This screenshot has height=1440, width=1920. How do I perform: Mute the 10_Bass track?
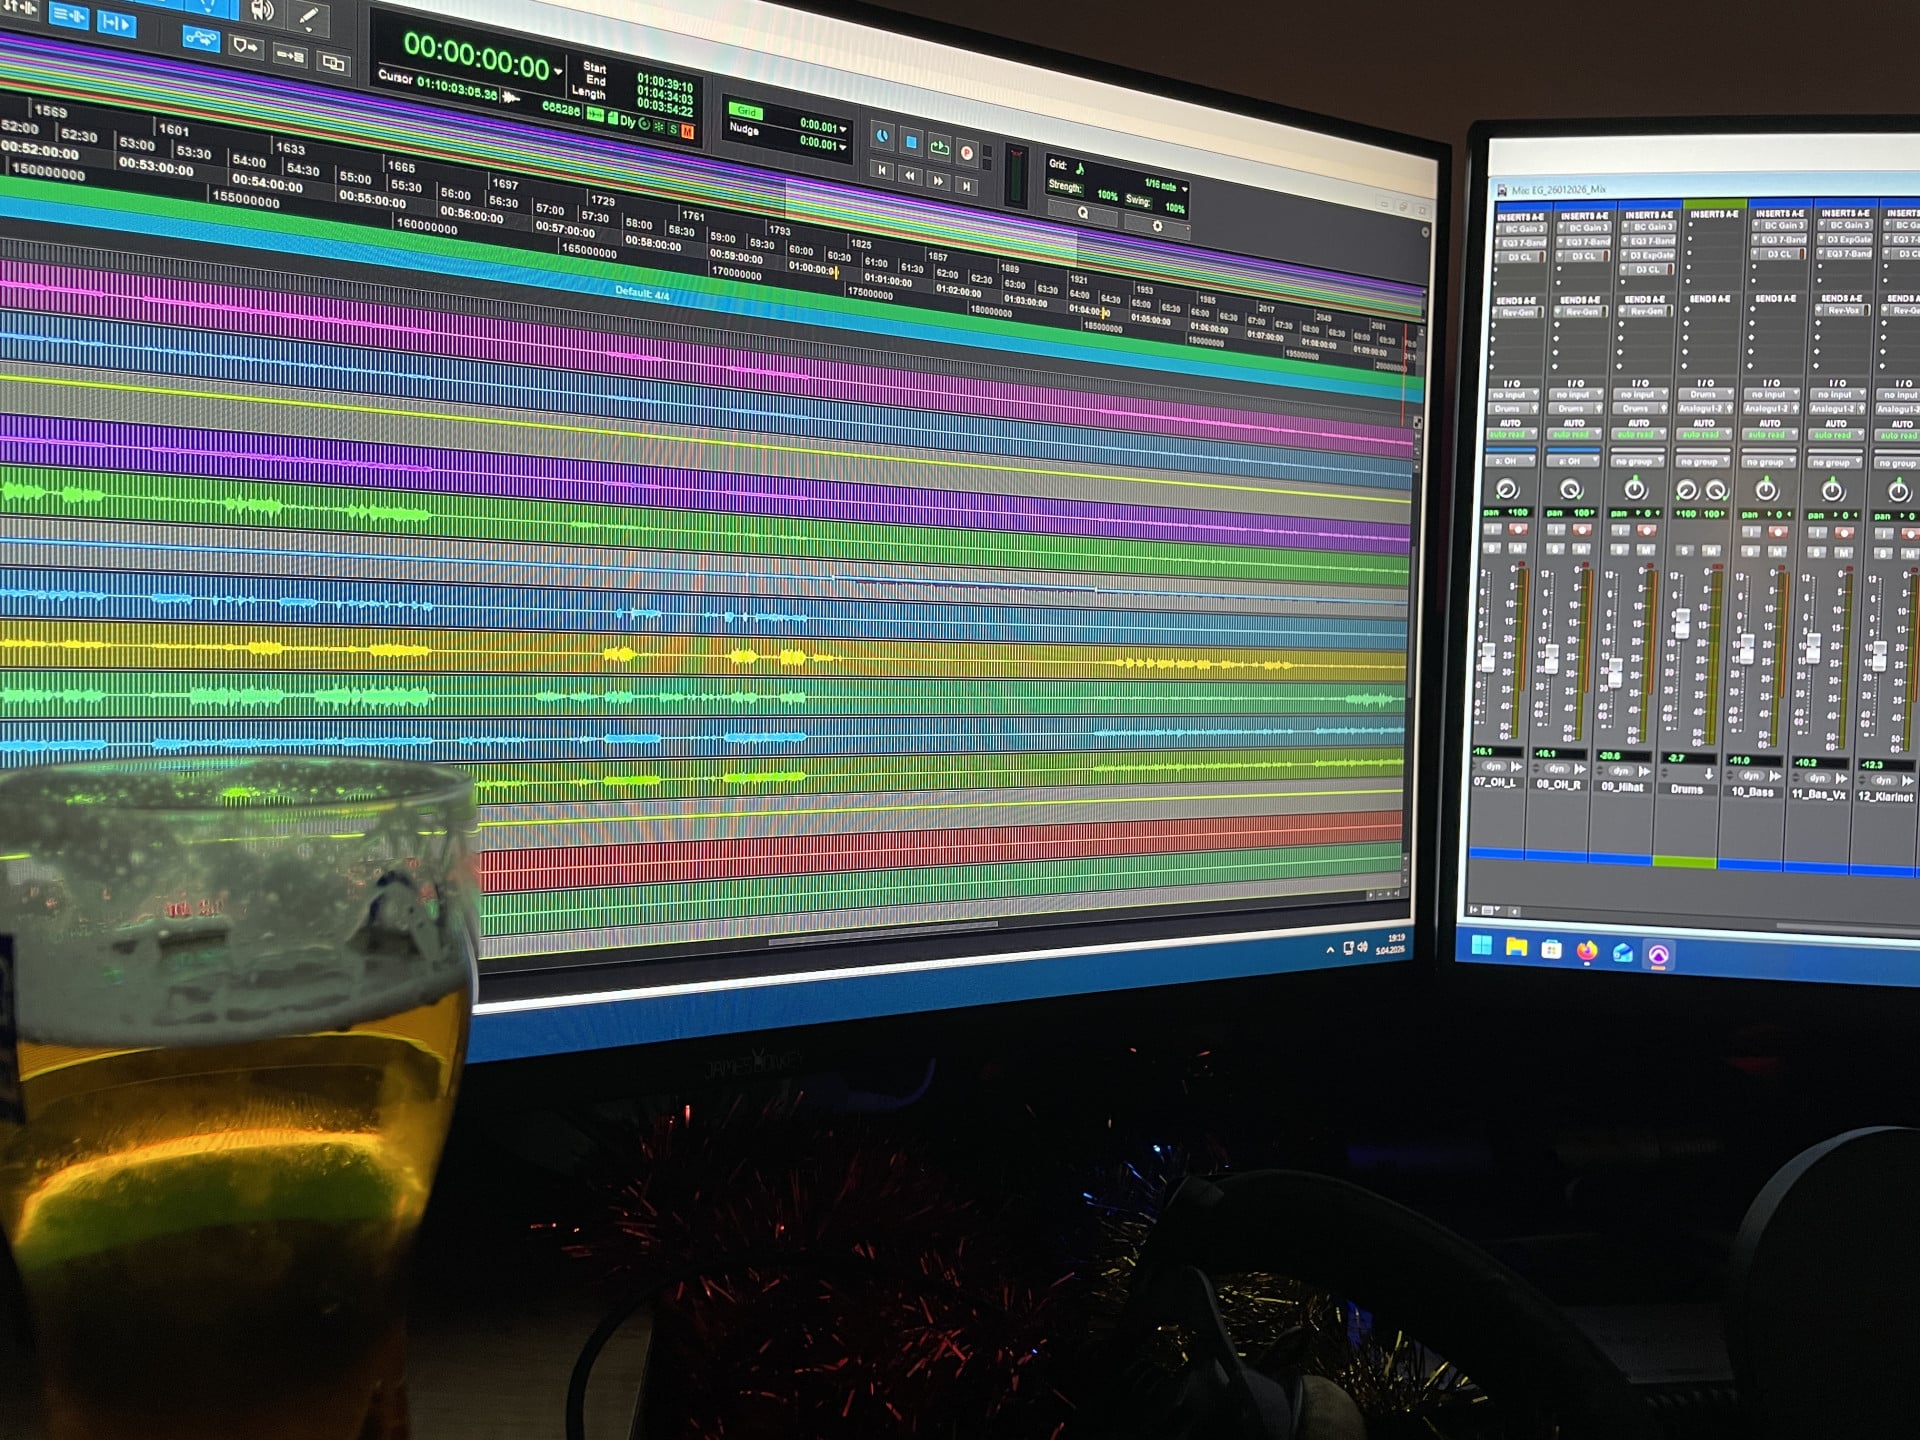click(1778, 551)
